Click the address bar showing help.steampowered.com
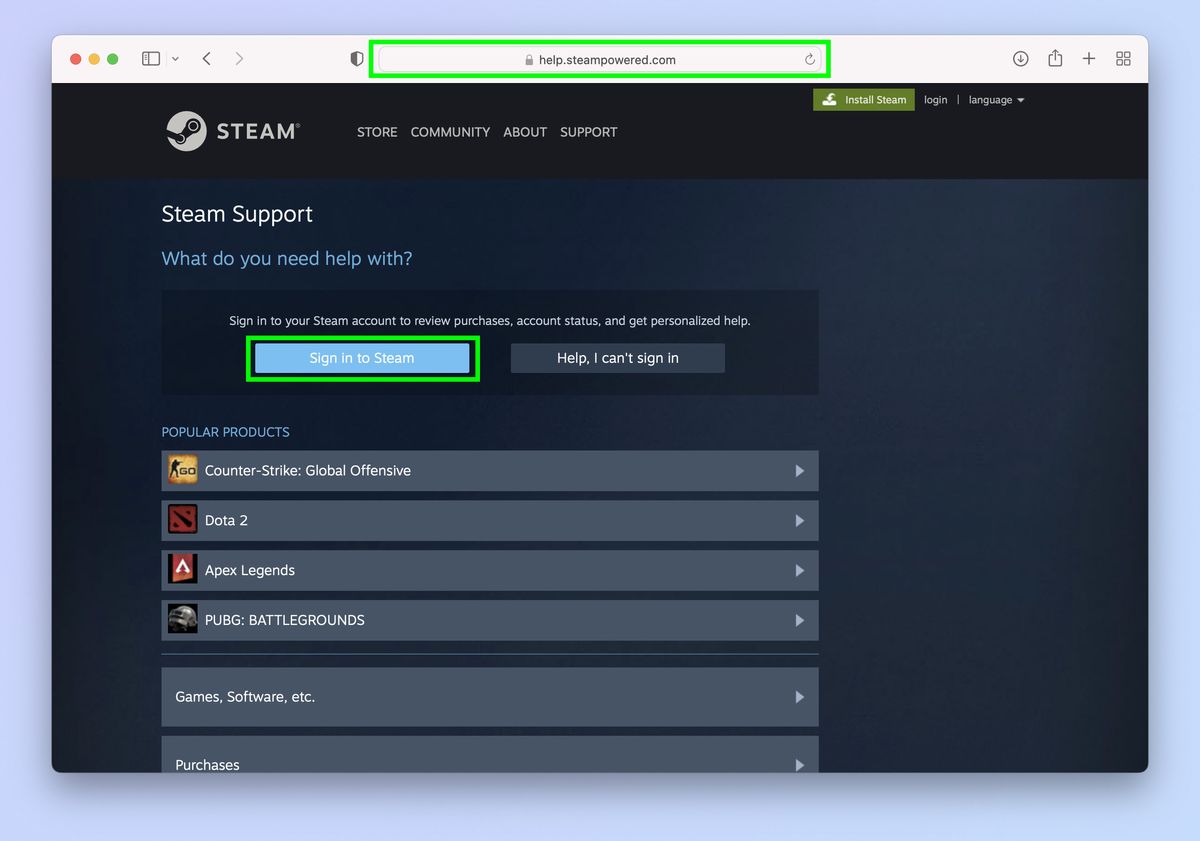The image size is (1200, 841). tap(600, 58)
